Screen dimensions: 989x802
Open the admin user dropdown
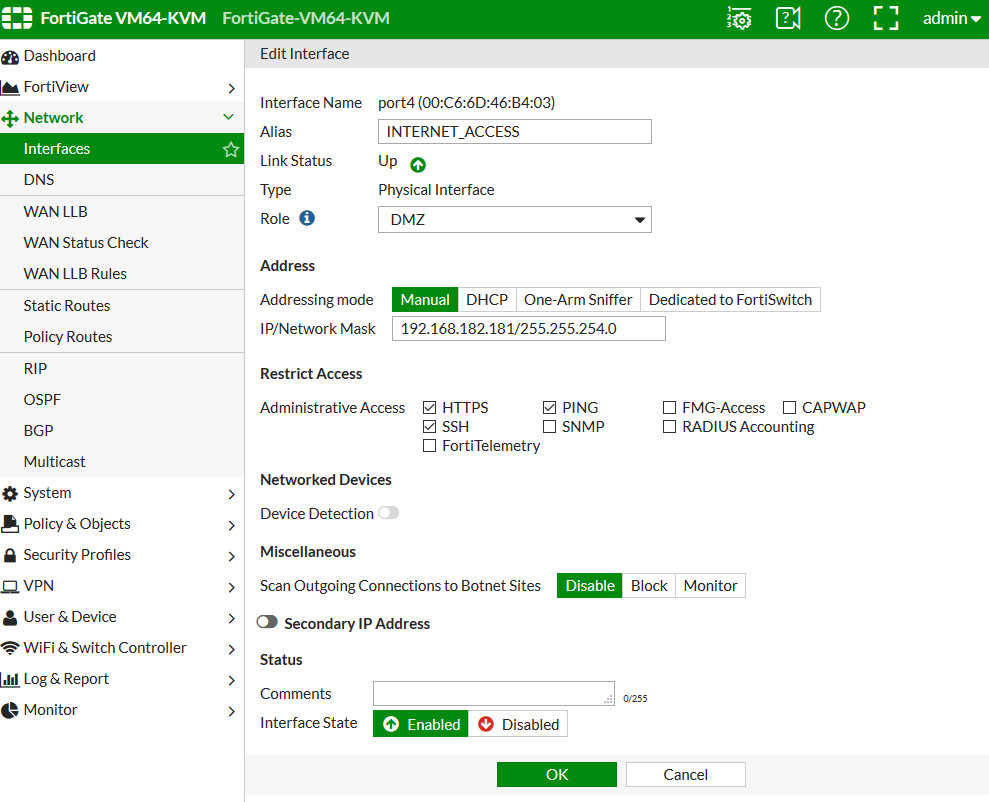point(951,19)
